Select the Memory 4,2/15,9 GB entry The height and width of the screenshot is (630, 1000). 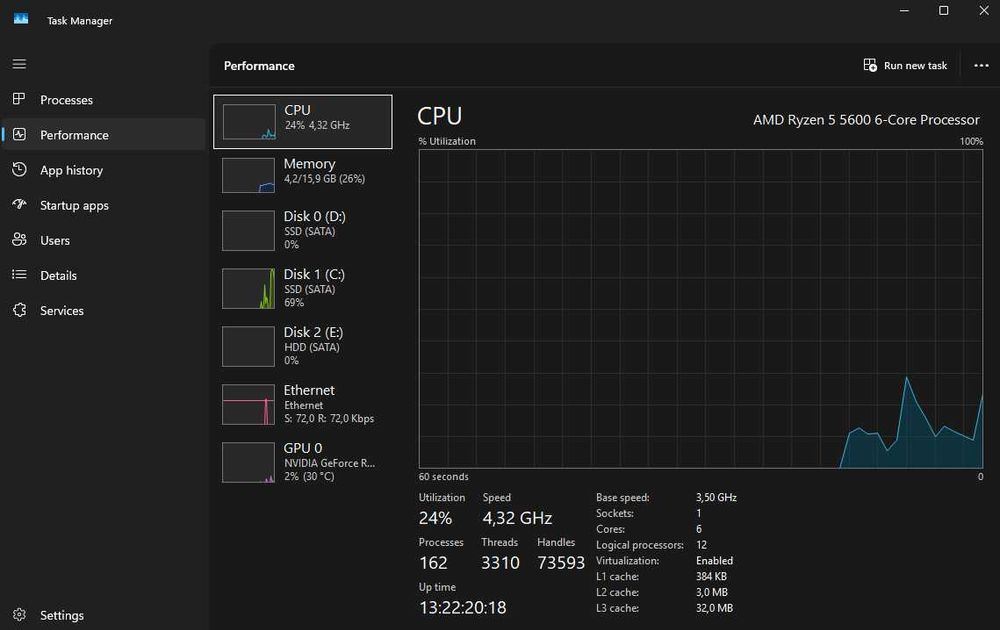coord(303,175)
